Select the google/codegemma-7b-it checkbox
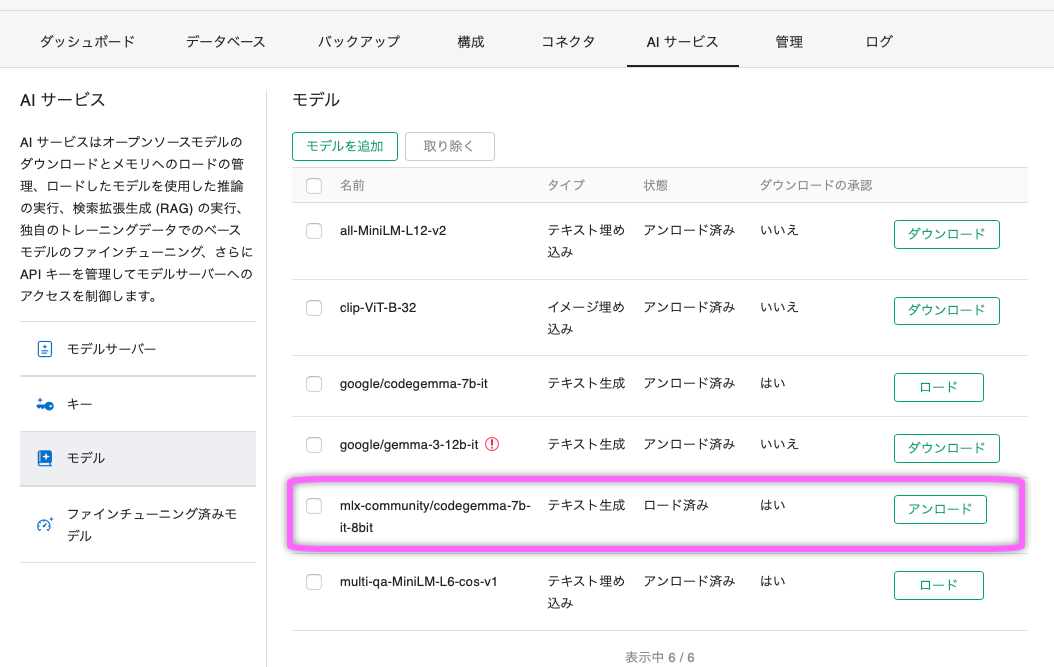1054x667 pixels. [314, 384]
